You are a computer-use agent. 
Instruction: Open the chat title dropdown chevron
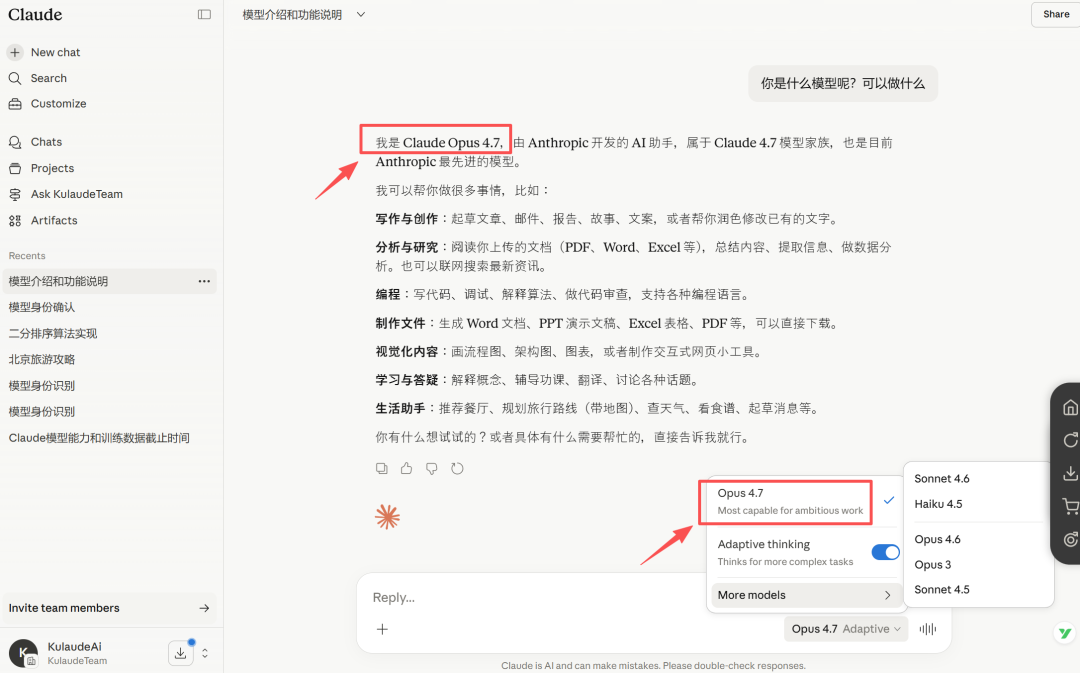[x=361, y=14]
